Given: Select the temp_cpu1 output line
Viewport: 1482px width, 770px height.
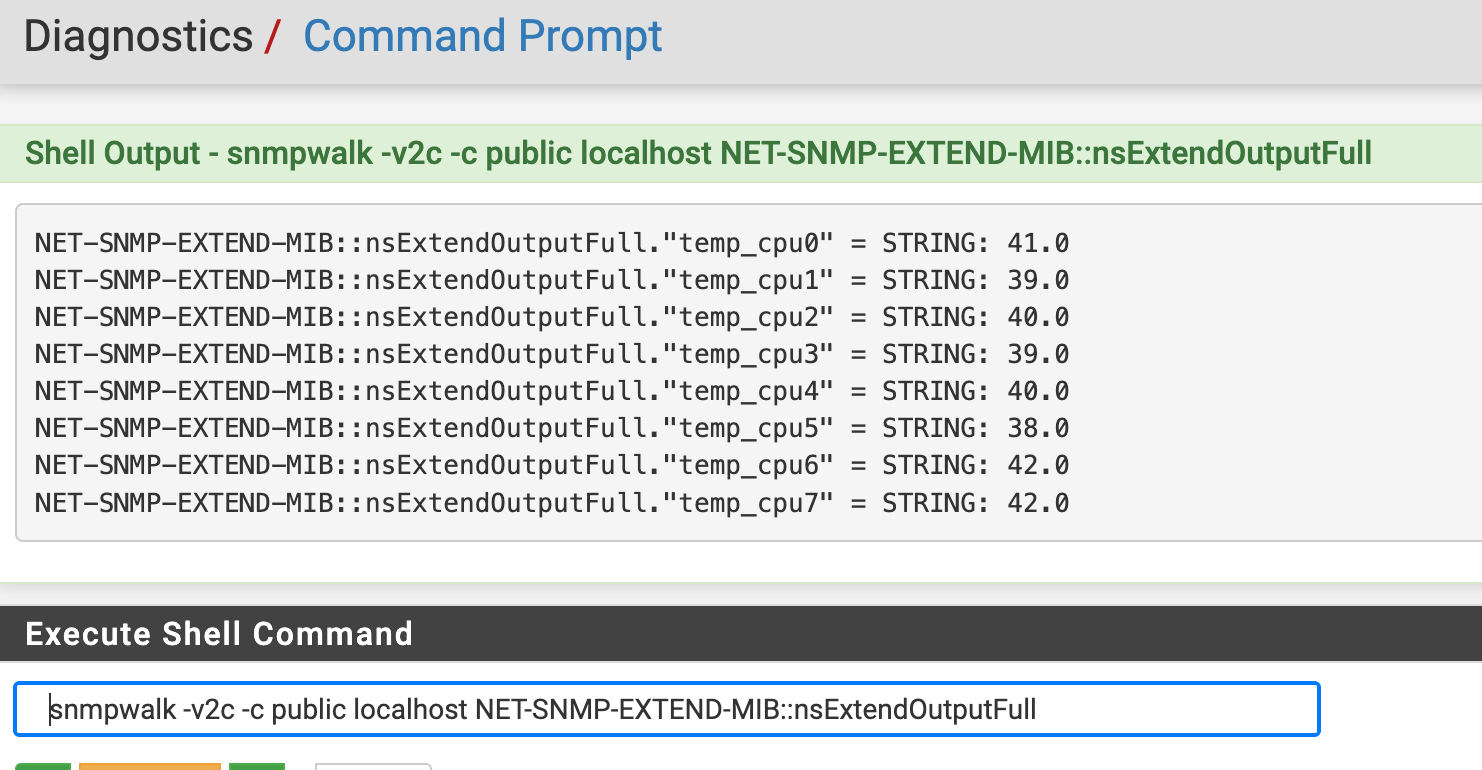Looking at the screenshot, I should click(551, 280).
